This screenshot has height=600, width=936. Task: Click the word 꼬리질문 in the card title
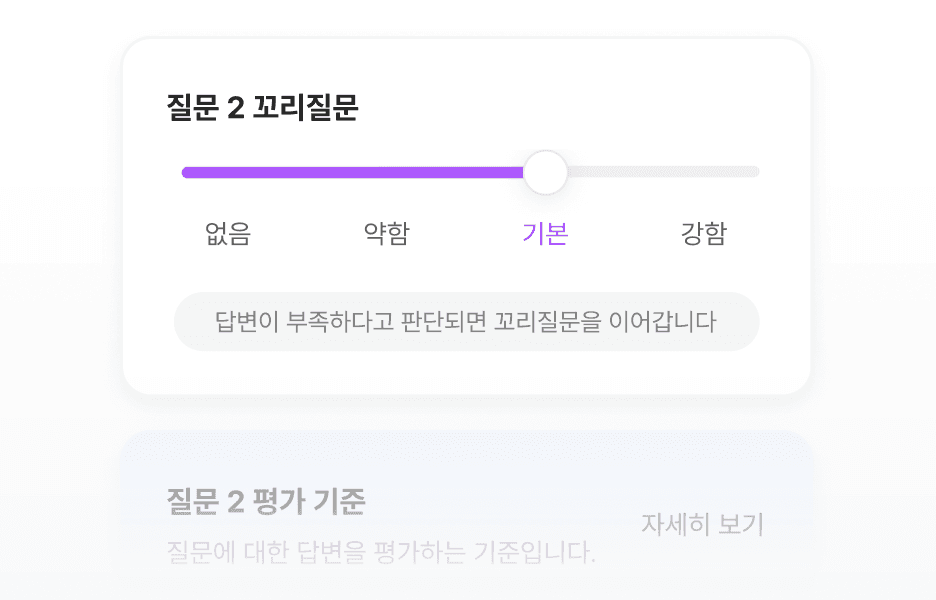[305, 107]
